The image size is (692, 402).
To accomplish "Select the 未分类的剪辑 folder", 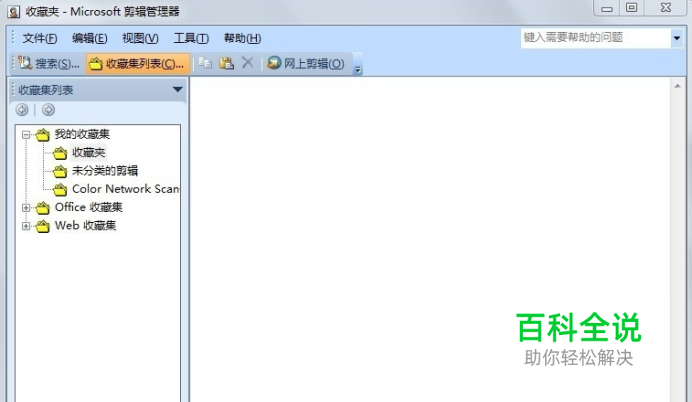I will pyautogui.click(x=105, y=171).
